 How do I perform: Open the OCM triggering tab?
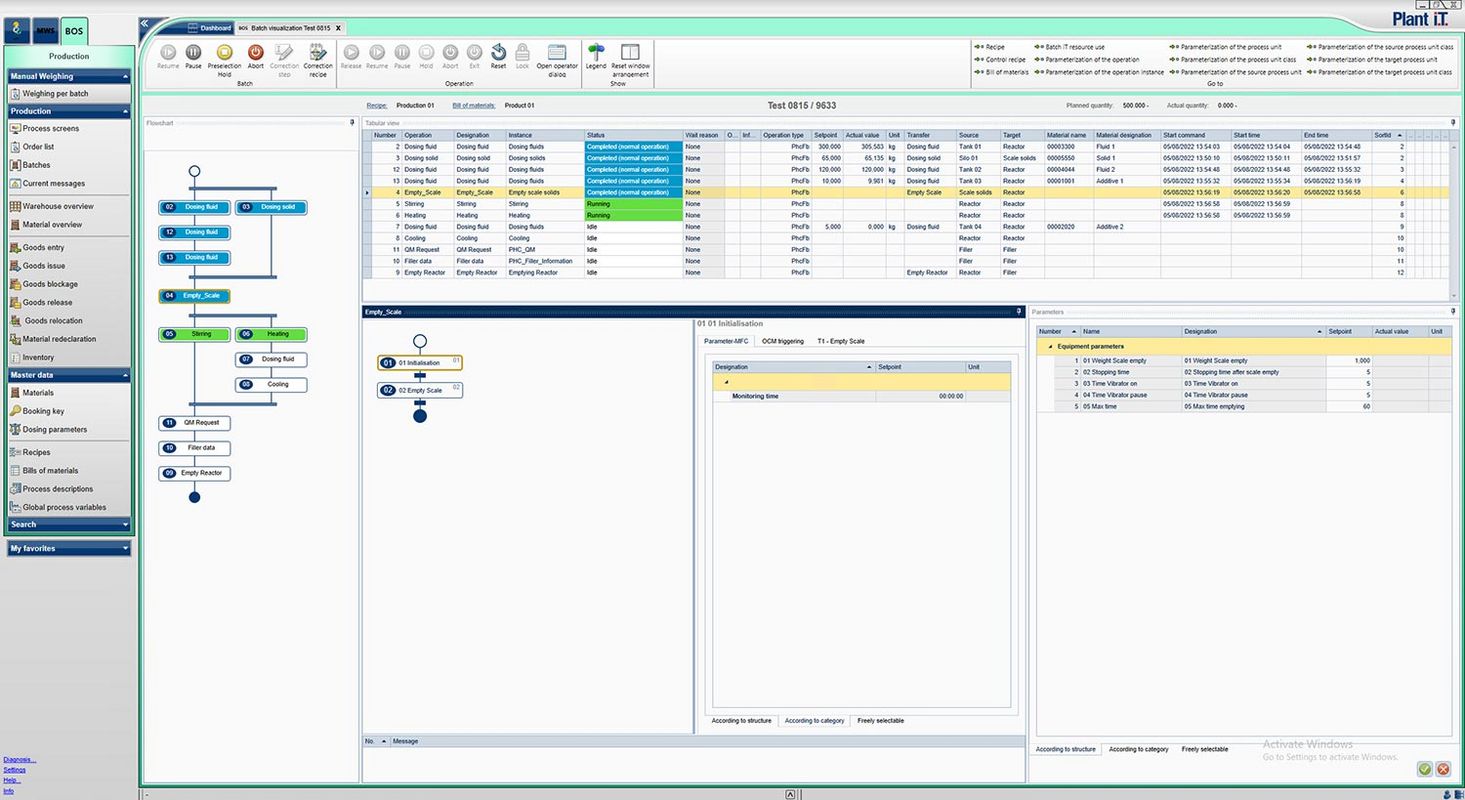(x=782, y=341)
